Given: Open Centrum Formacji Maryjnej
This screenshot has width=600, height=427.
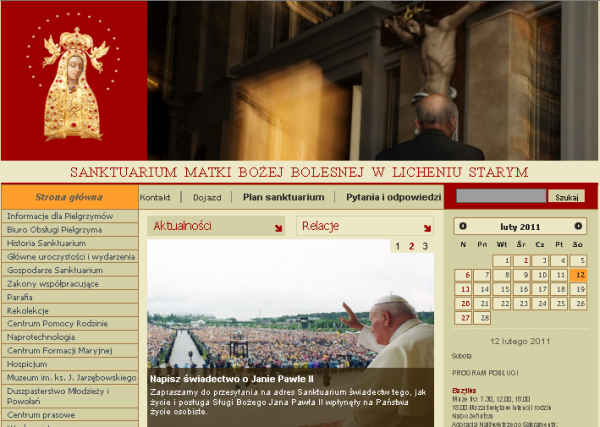Looking at the screenshot, I should pyautogui.click(x=70, y=350).
